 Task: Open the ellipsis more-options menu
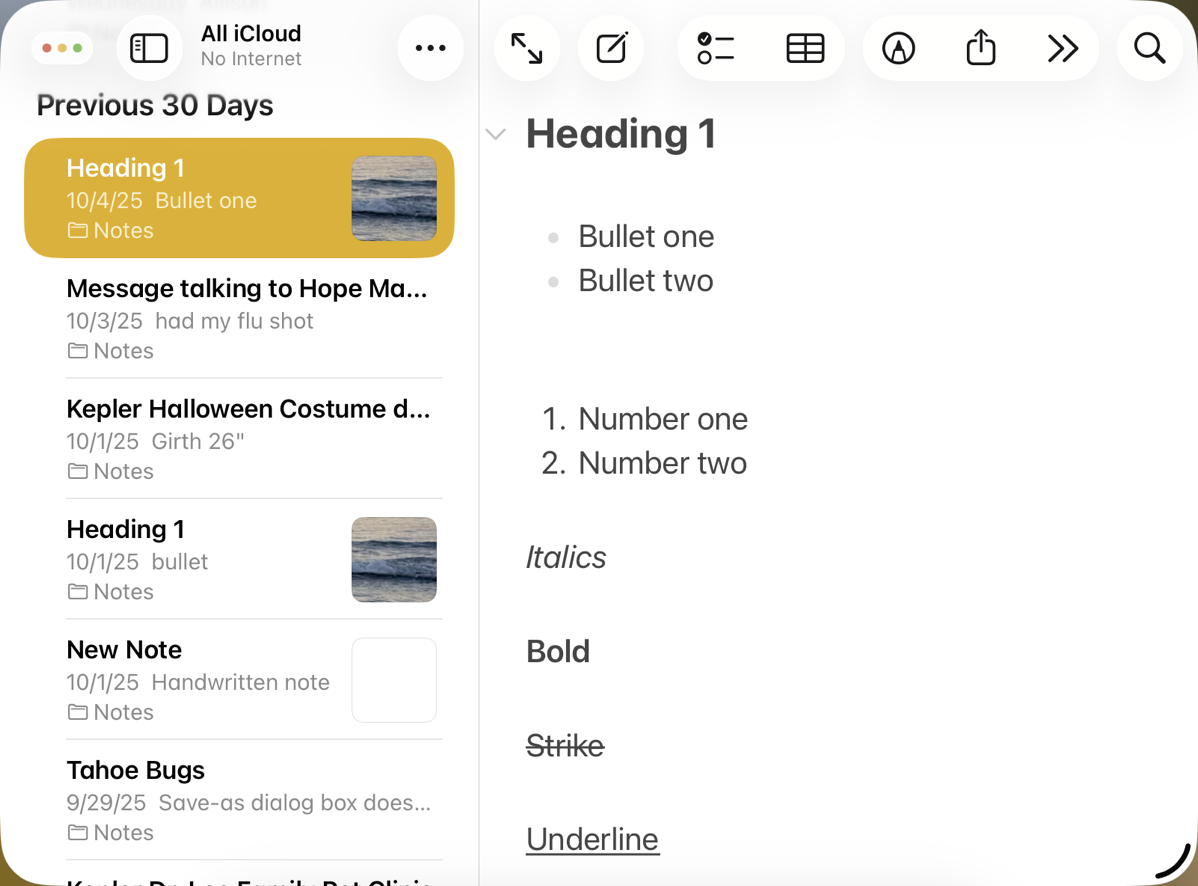[430, 47]
